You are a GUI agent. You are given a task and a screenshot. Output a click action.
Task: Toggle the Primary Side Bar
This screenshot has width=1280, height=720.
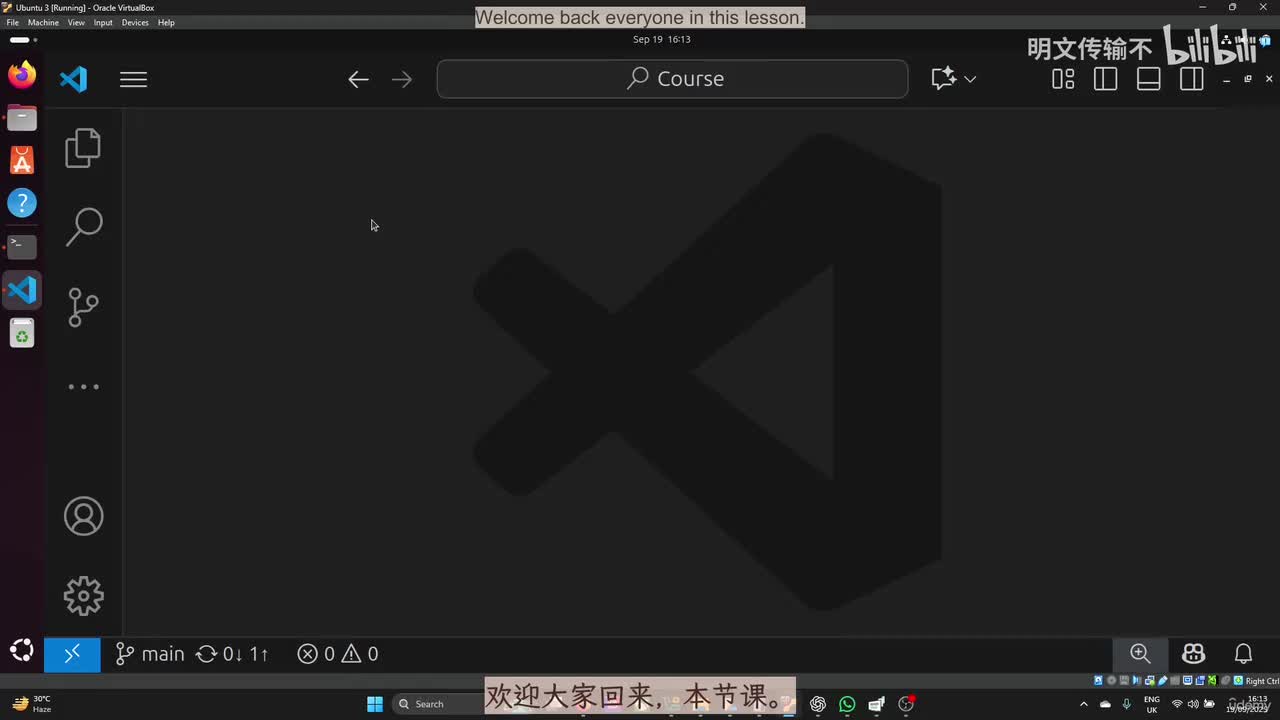coord(1106,79)
